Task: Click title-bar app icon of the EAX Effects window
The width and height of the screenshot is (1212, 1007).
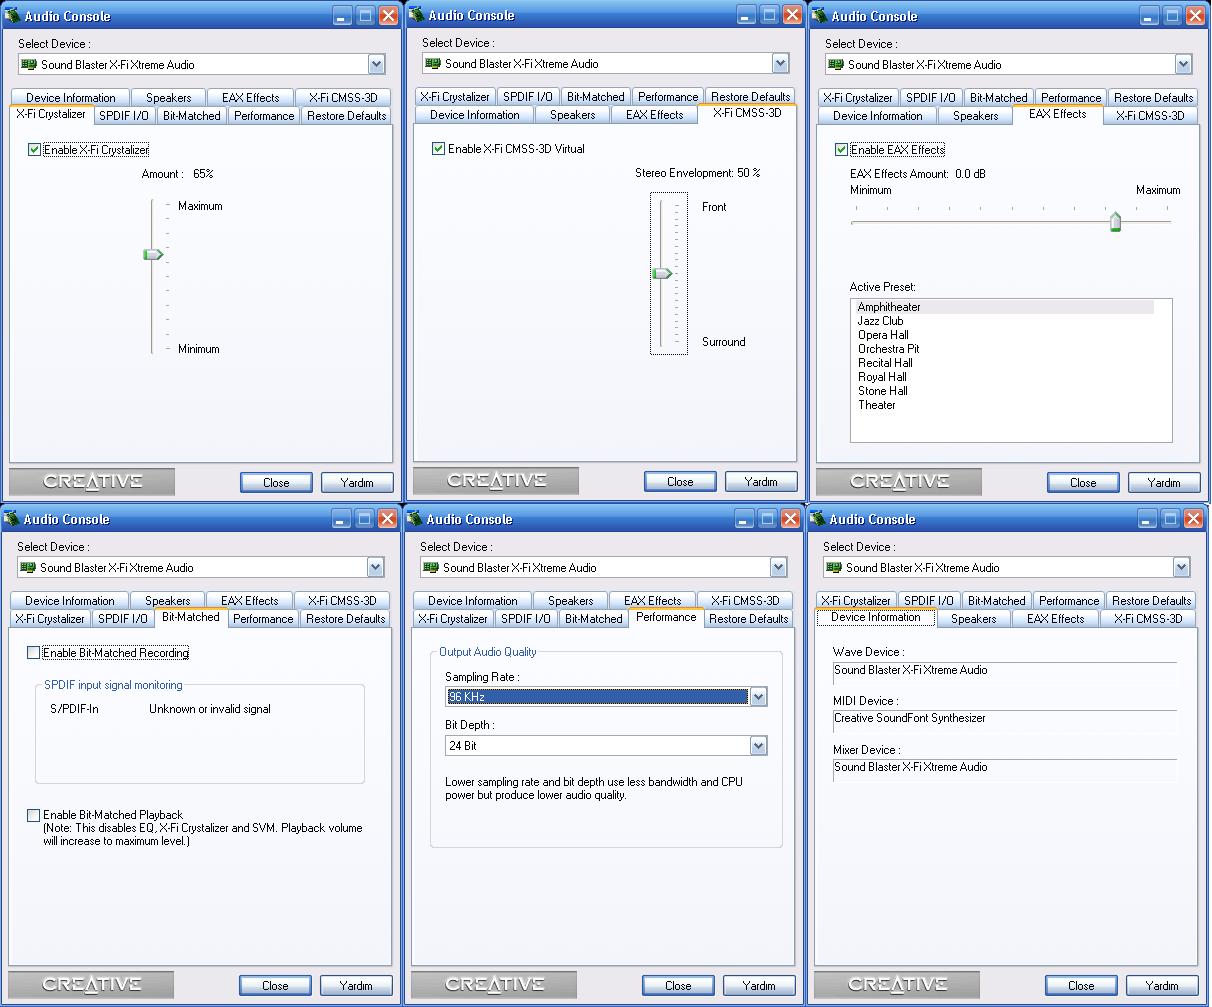Action: (x=819, y=16)
